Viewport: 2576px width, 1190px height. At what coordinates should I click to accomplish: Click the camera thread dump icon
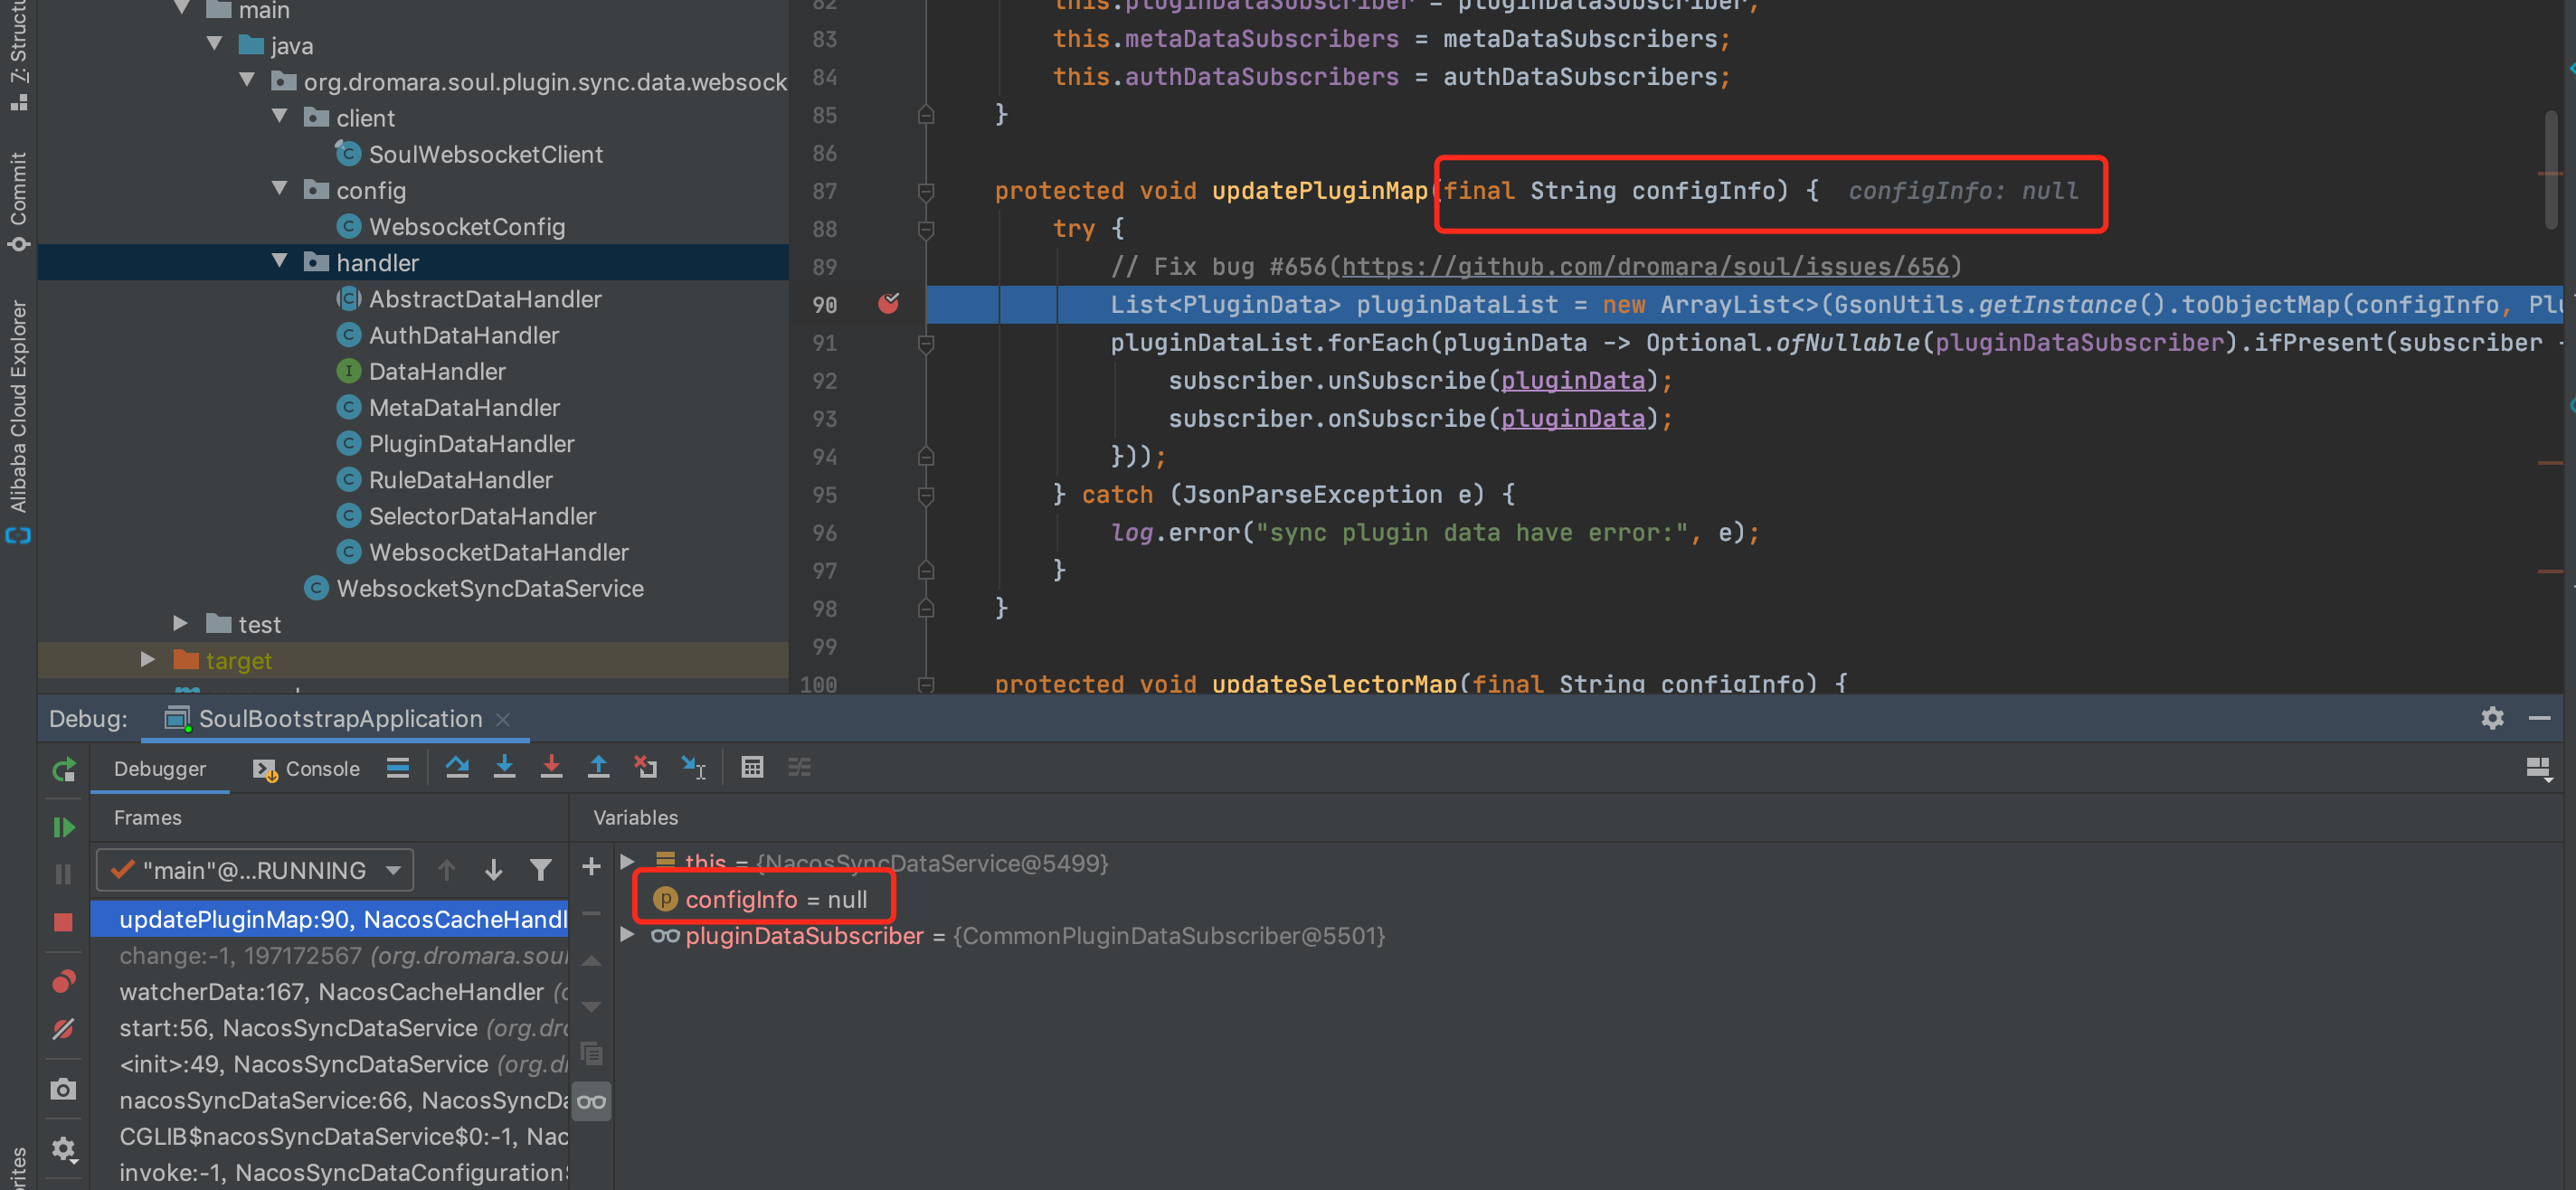click(64, 1089)
